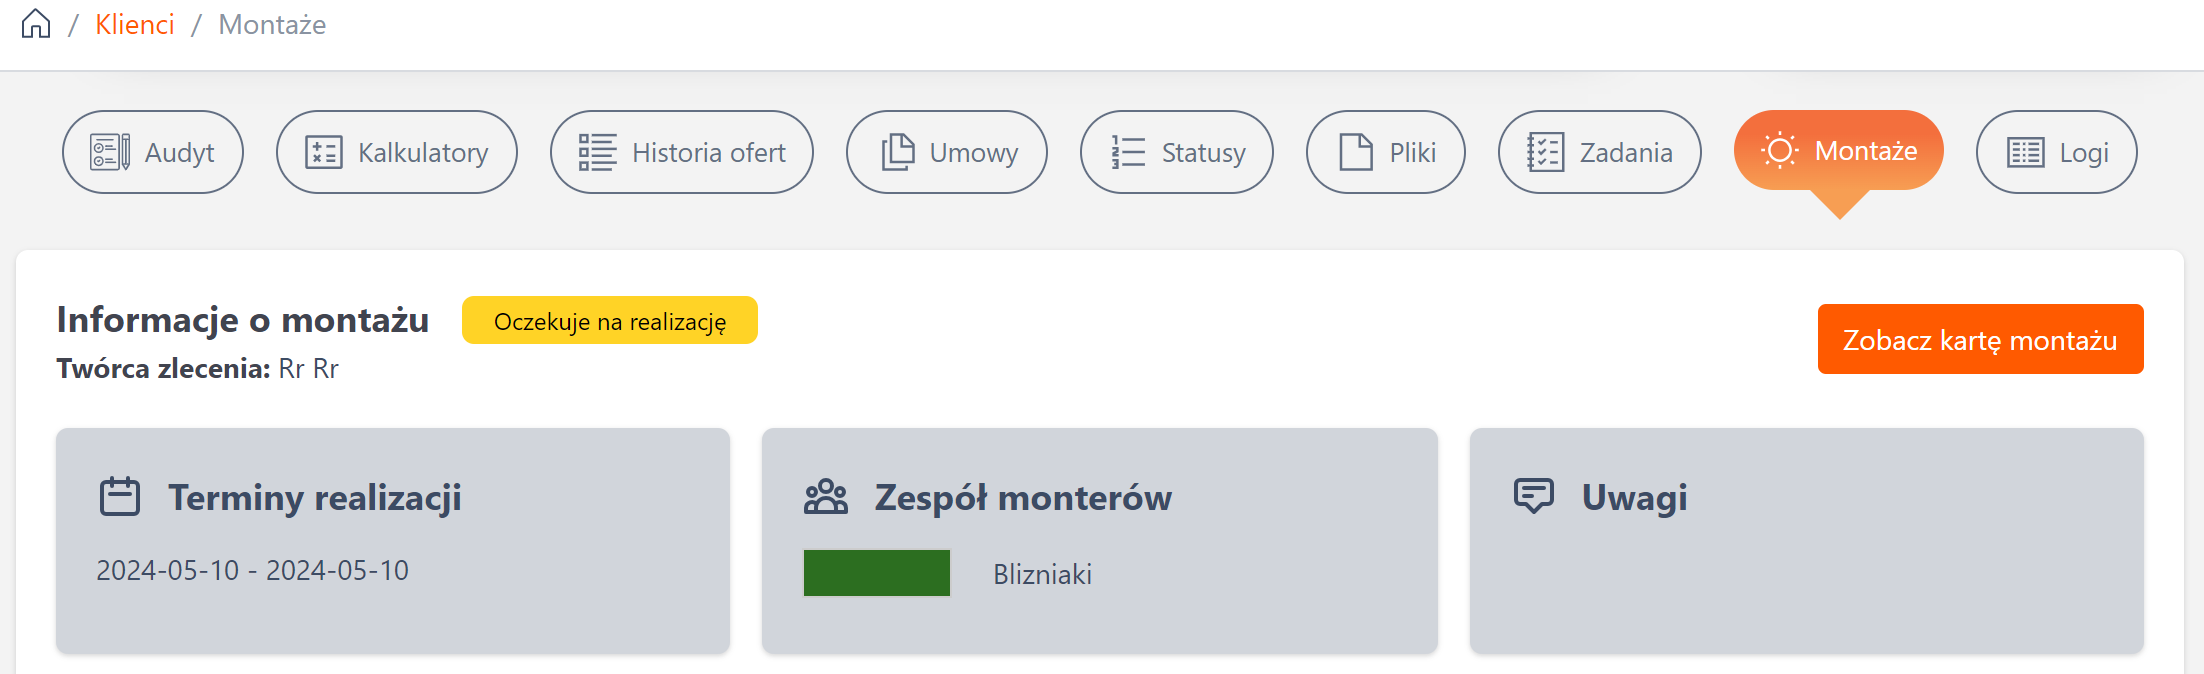Click the Oczekuje na realizację status badge
The width and height of the screenshot is (2204, 674).
(610, 321)
